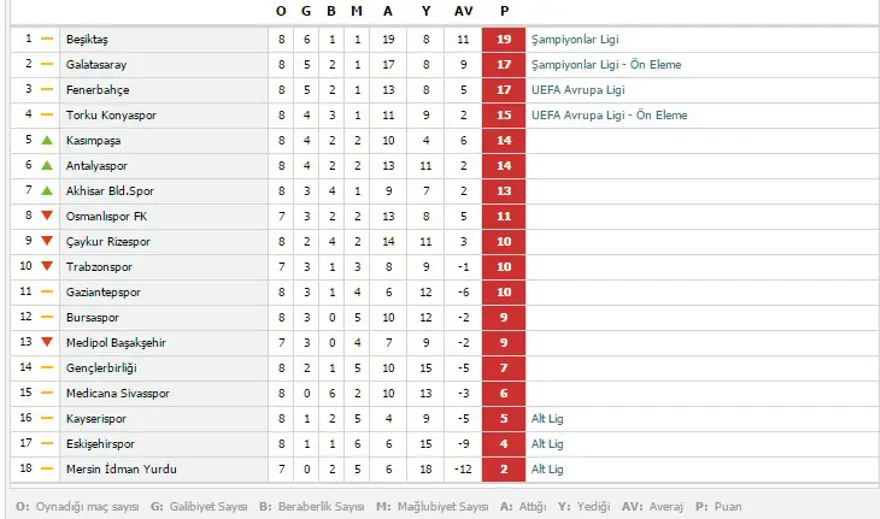The height and width of the screenshot is (519, 880).
Task: Select the Fenerbahçe team name
Action: click(x=97, y=90)
